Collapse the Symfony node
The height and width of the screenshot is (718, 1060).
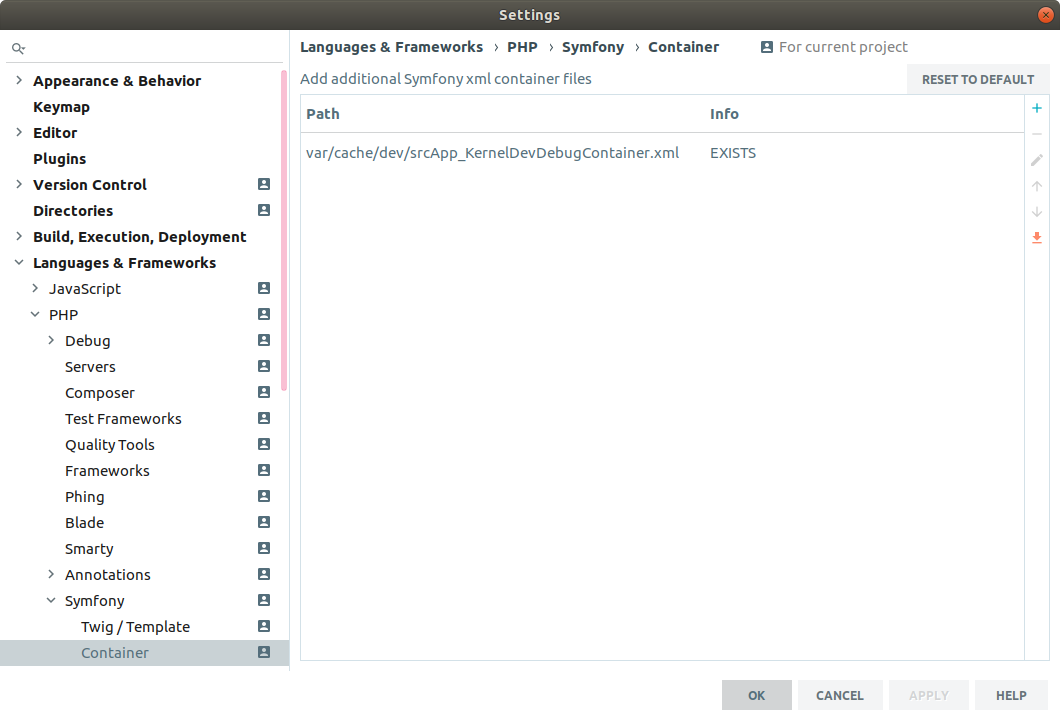(51, 600)
